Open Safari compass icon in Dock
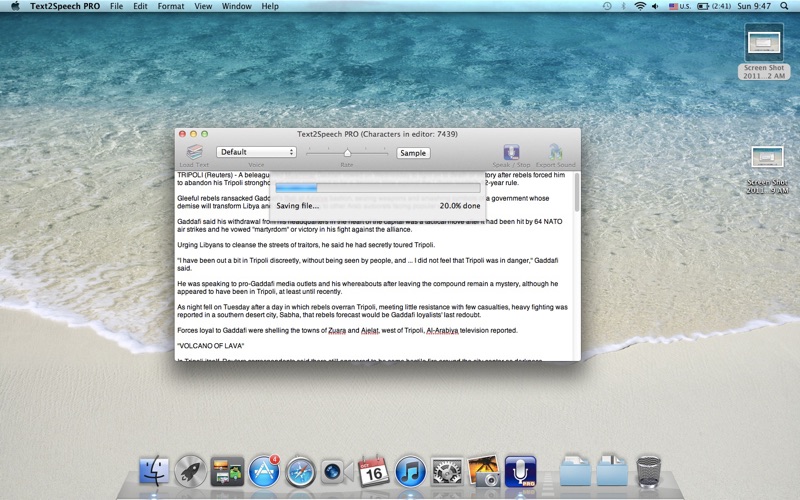This screenshot has height=500, width=800. (x=300, y=471)
